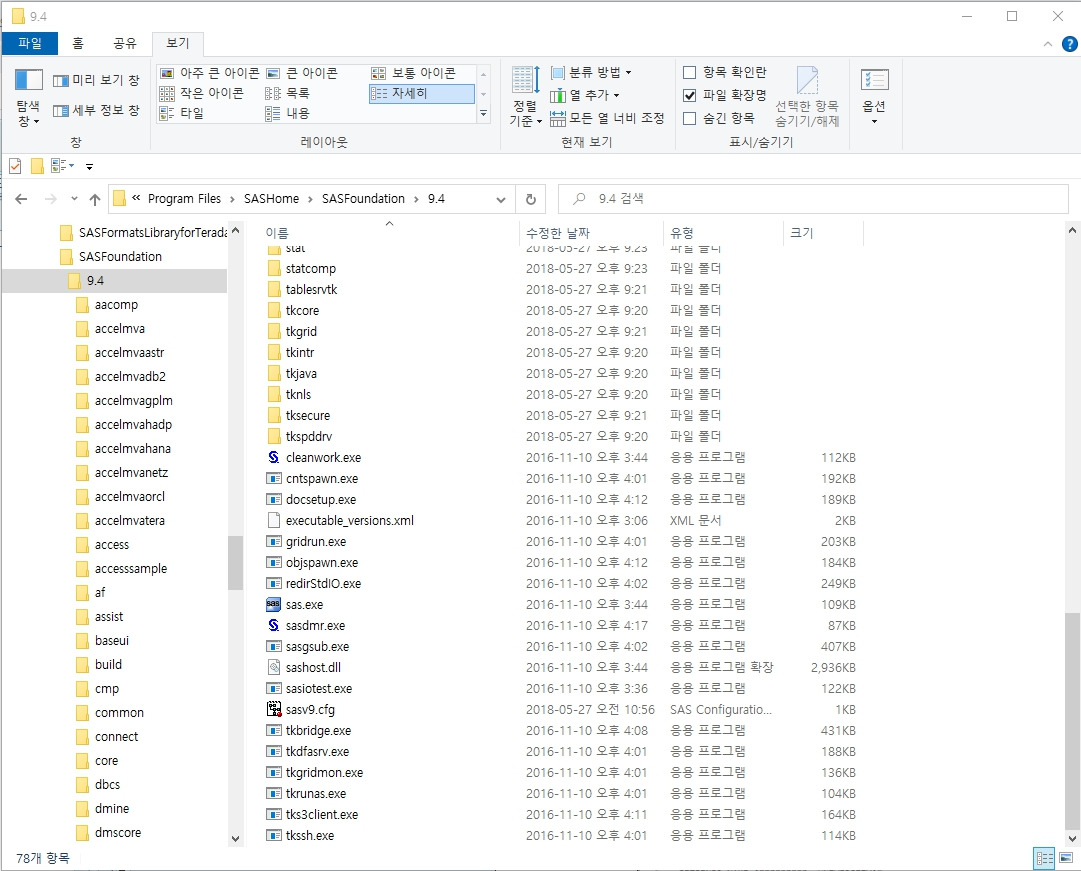Select cleanworks.exe file icon
1081x871 pixels.
(274, 457)
